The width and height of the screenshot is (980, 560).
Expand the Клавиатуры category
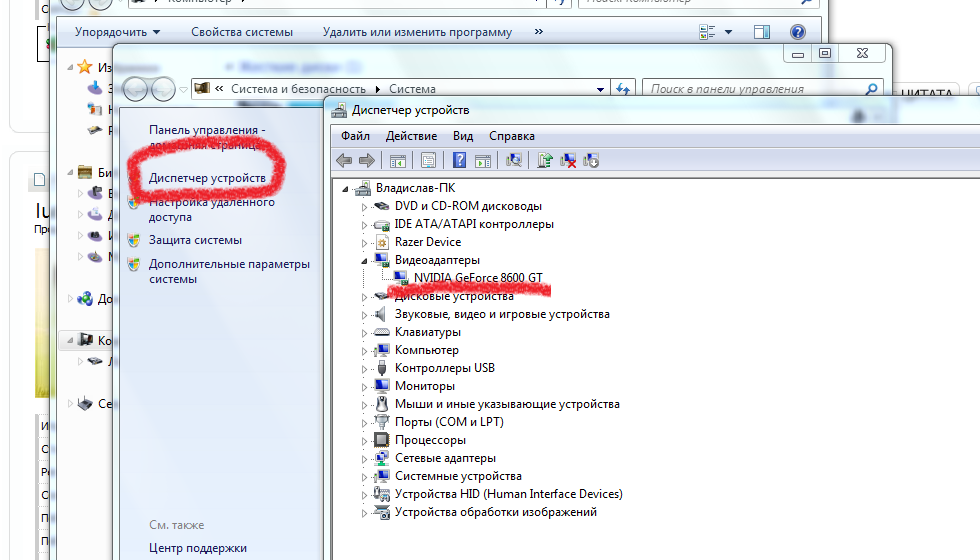(364, 333)
